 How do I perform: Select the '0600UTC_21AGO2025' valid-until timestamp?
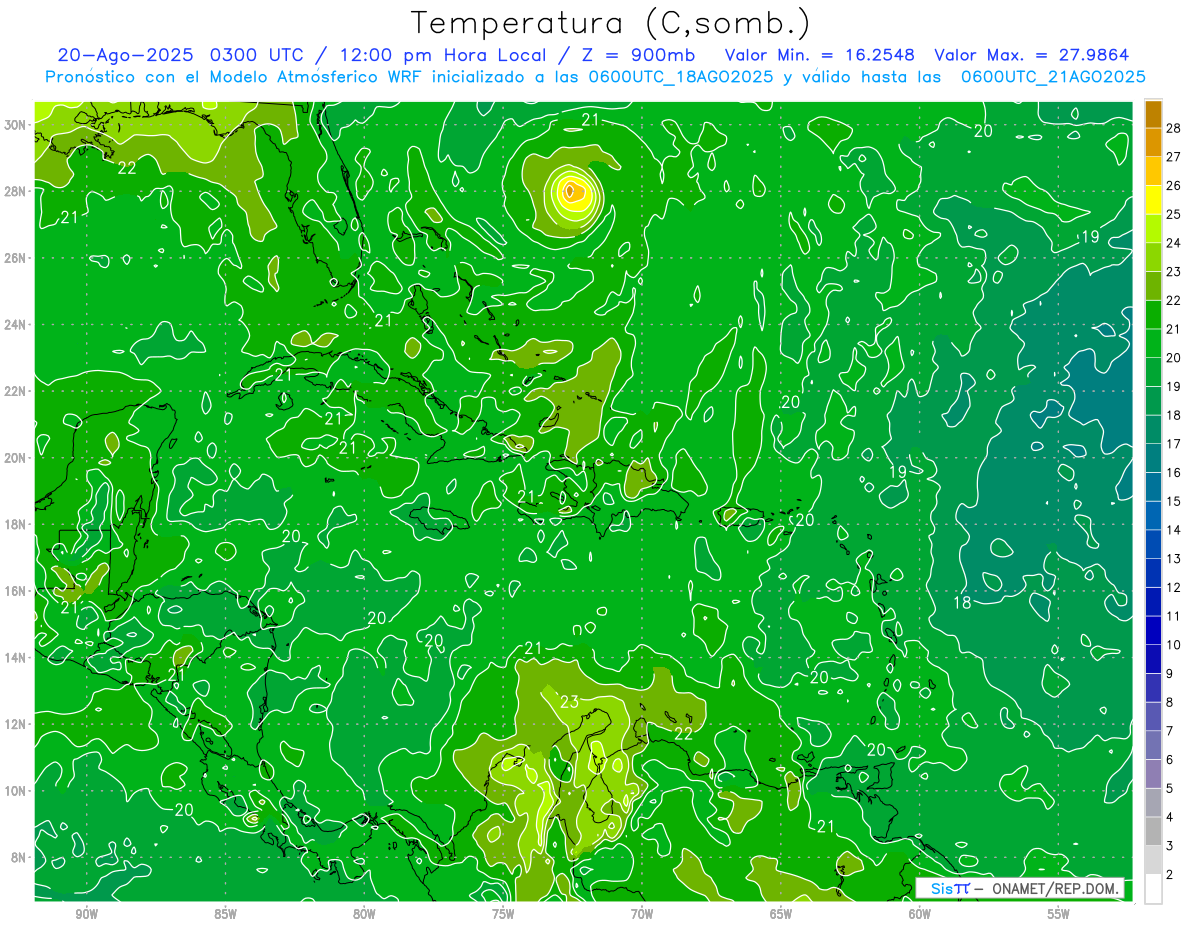point(1053,76)
